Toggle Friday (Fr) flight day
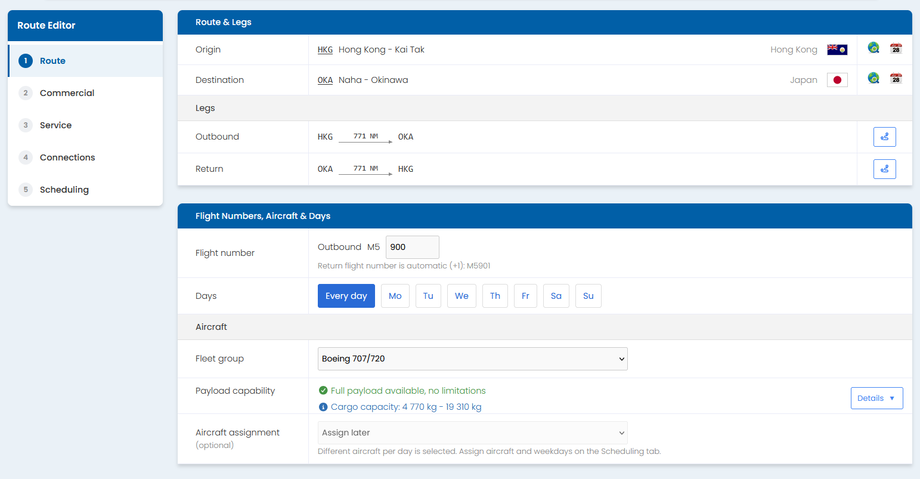Viewport: 920px width, 479px height. (x=525, y=296)
